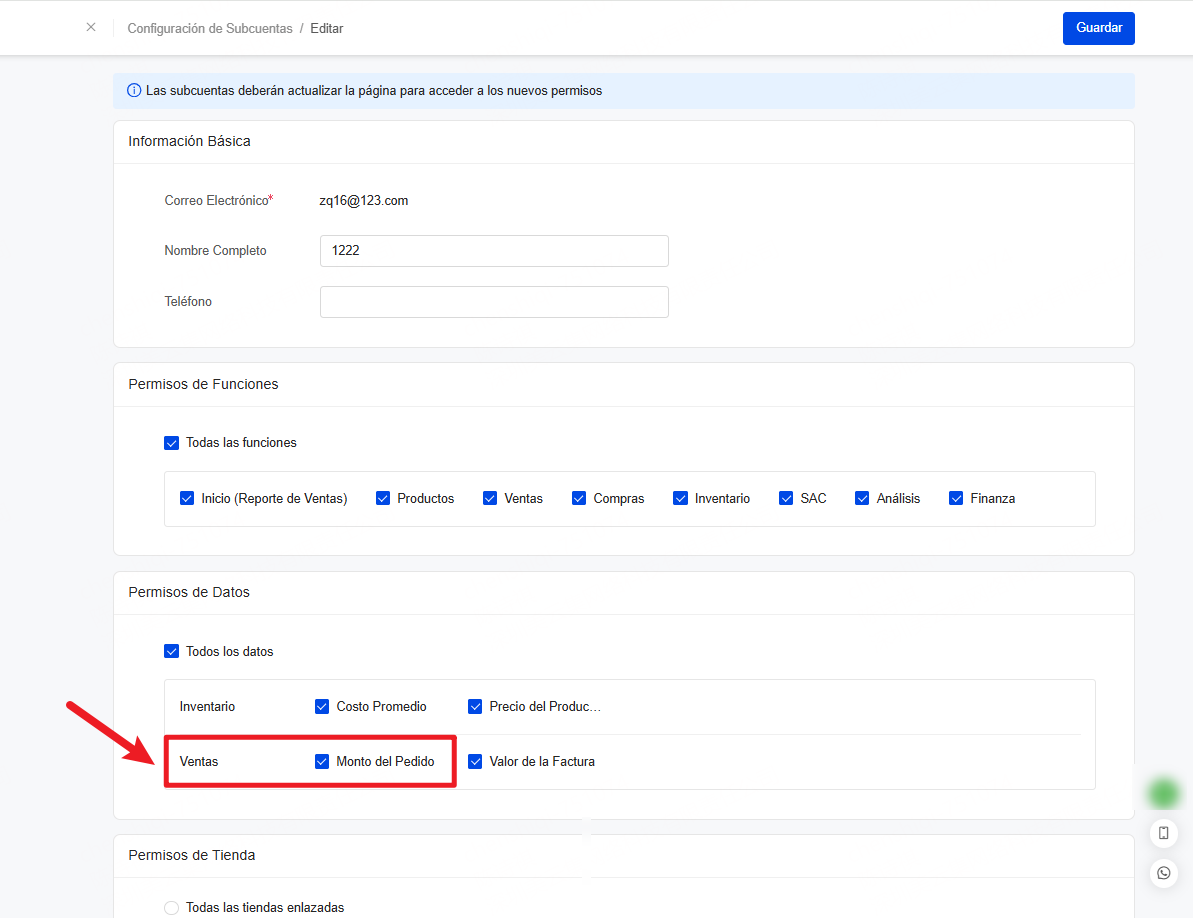The width and height of the screenshot is (1193, 918).
Task: Toggle Valor de la Factura checkbox
Action: click(x=475, y=761)
